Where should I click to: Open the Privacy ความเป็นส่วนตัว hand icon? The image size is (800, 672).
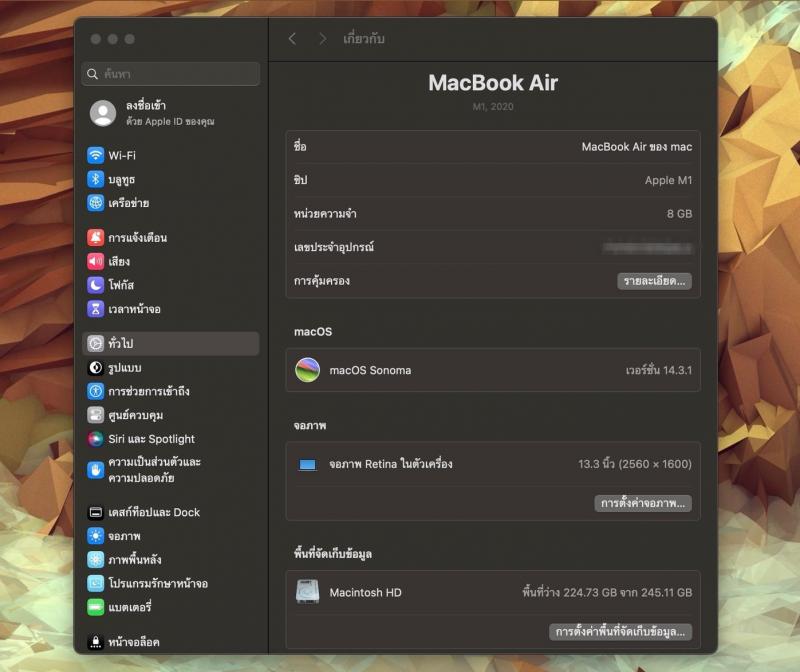(95, 470)
